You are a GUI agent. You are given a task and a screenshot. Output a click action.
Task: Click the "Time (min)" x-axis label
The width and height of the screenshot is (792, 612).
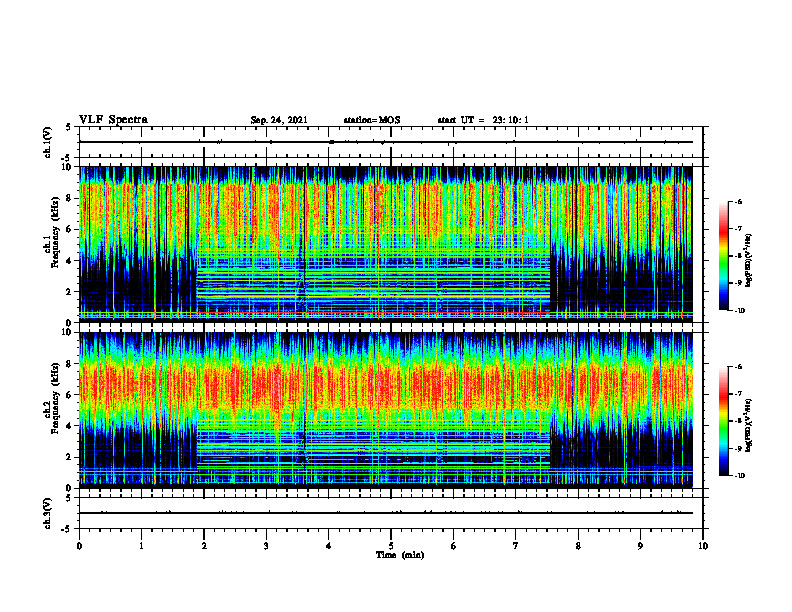(400, 555)
